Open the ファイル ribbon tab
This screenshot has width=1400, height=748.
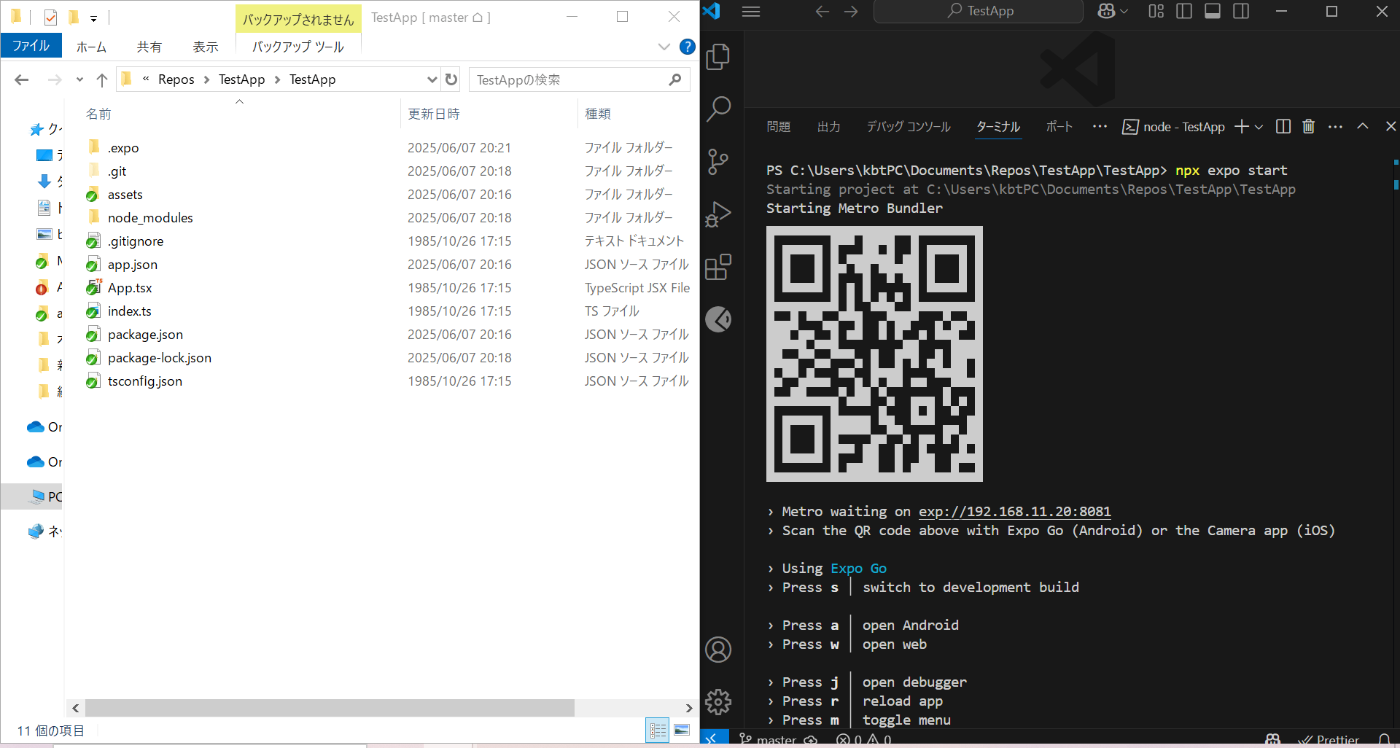pyautogui.click(x=31, y=46)
